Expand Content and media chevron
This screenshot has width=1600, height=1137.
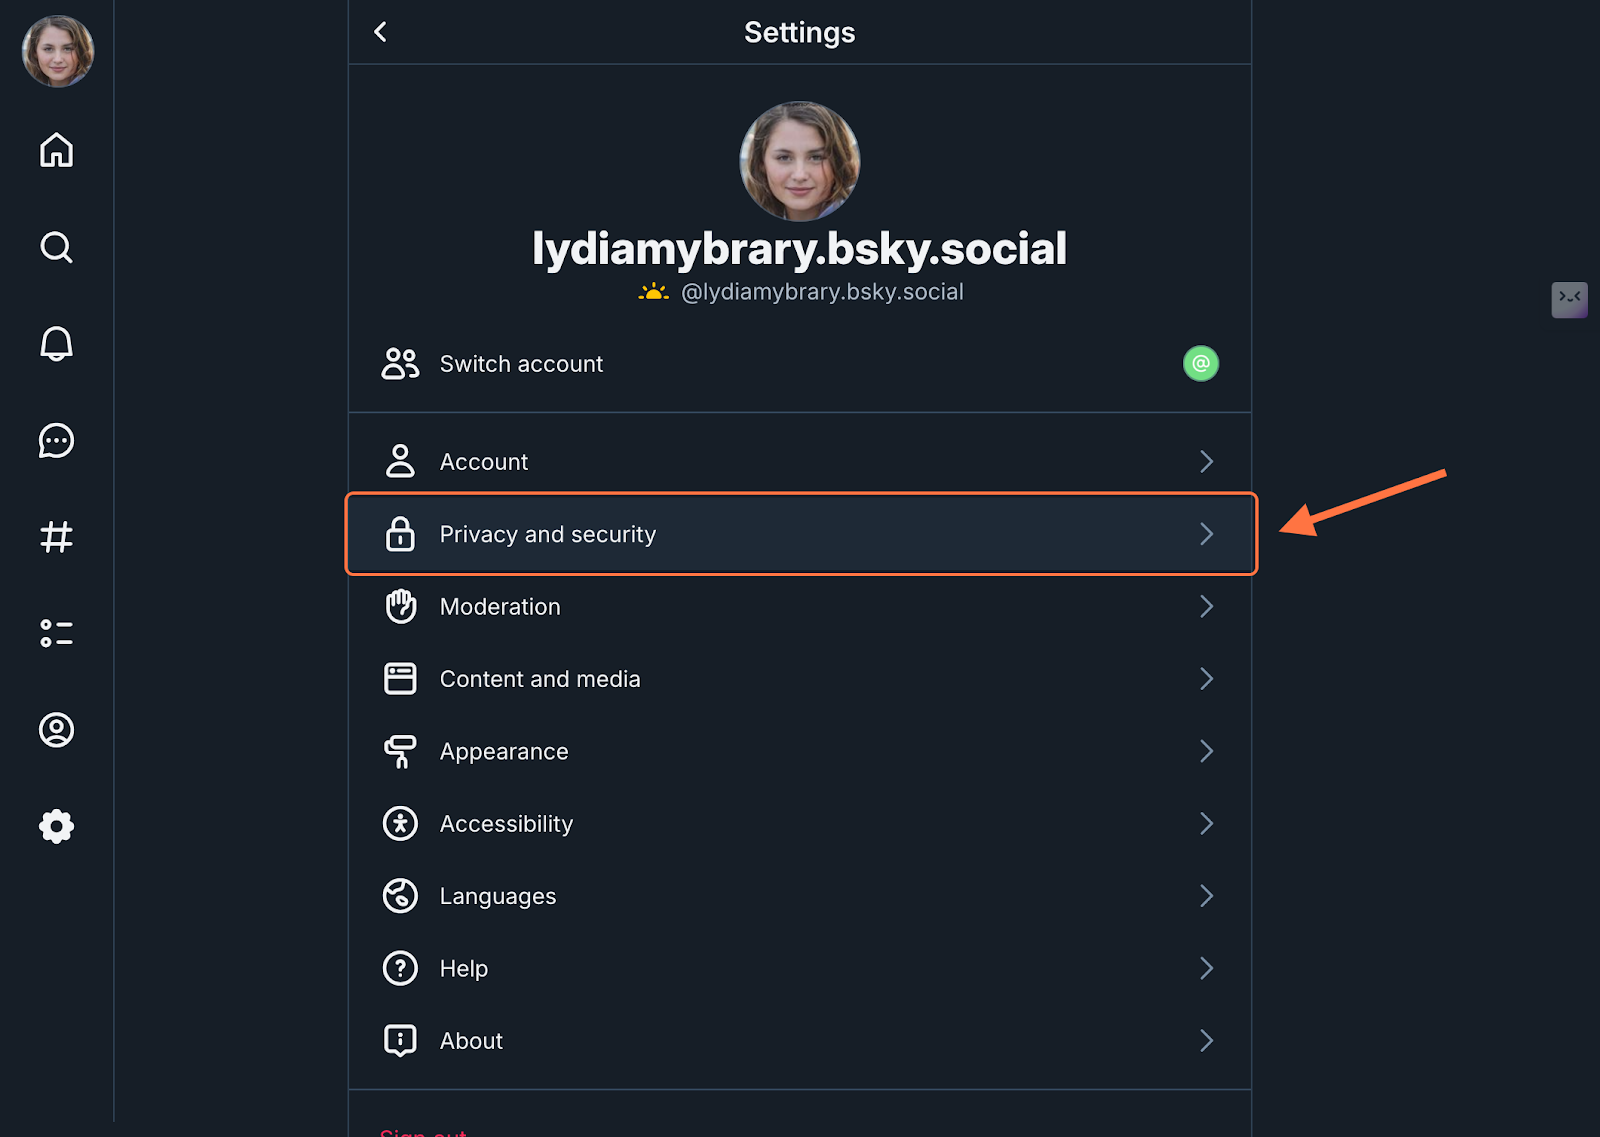1207,679
